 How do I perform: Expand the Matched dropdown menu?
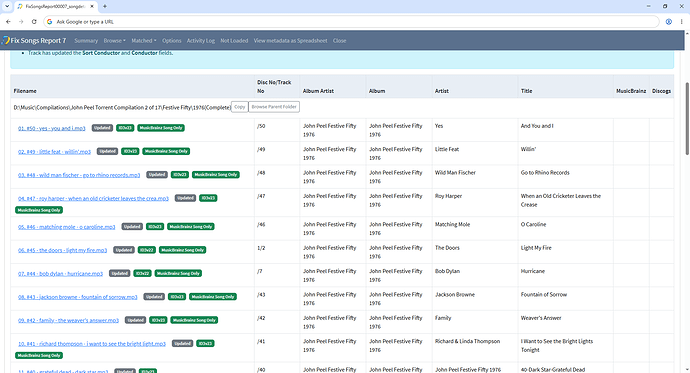[x=144, y=40]
